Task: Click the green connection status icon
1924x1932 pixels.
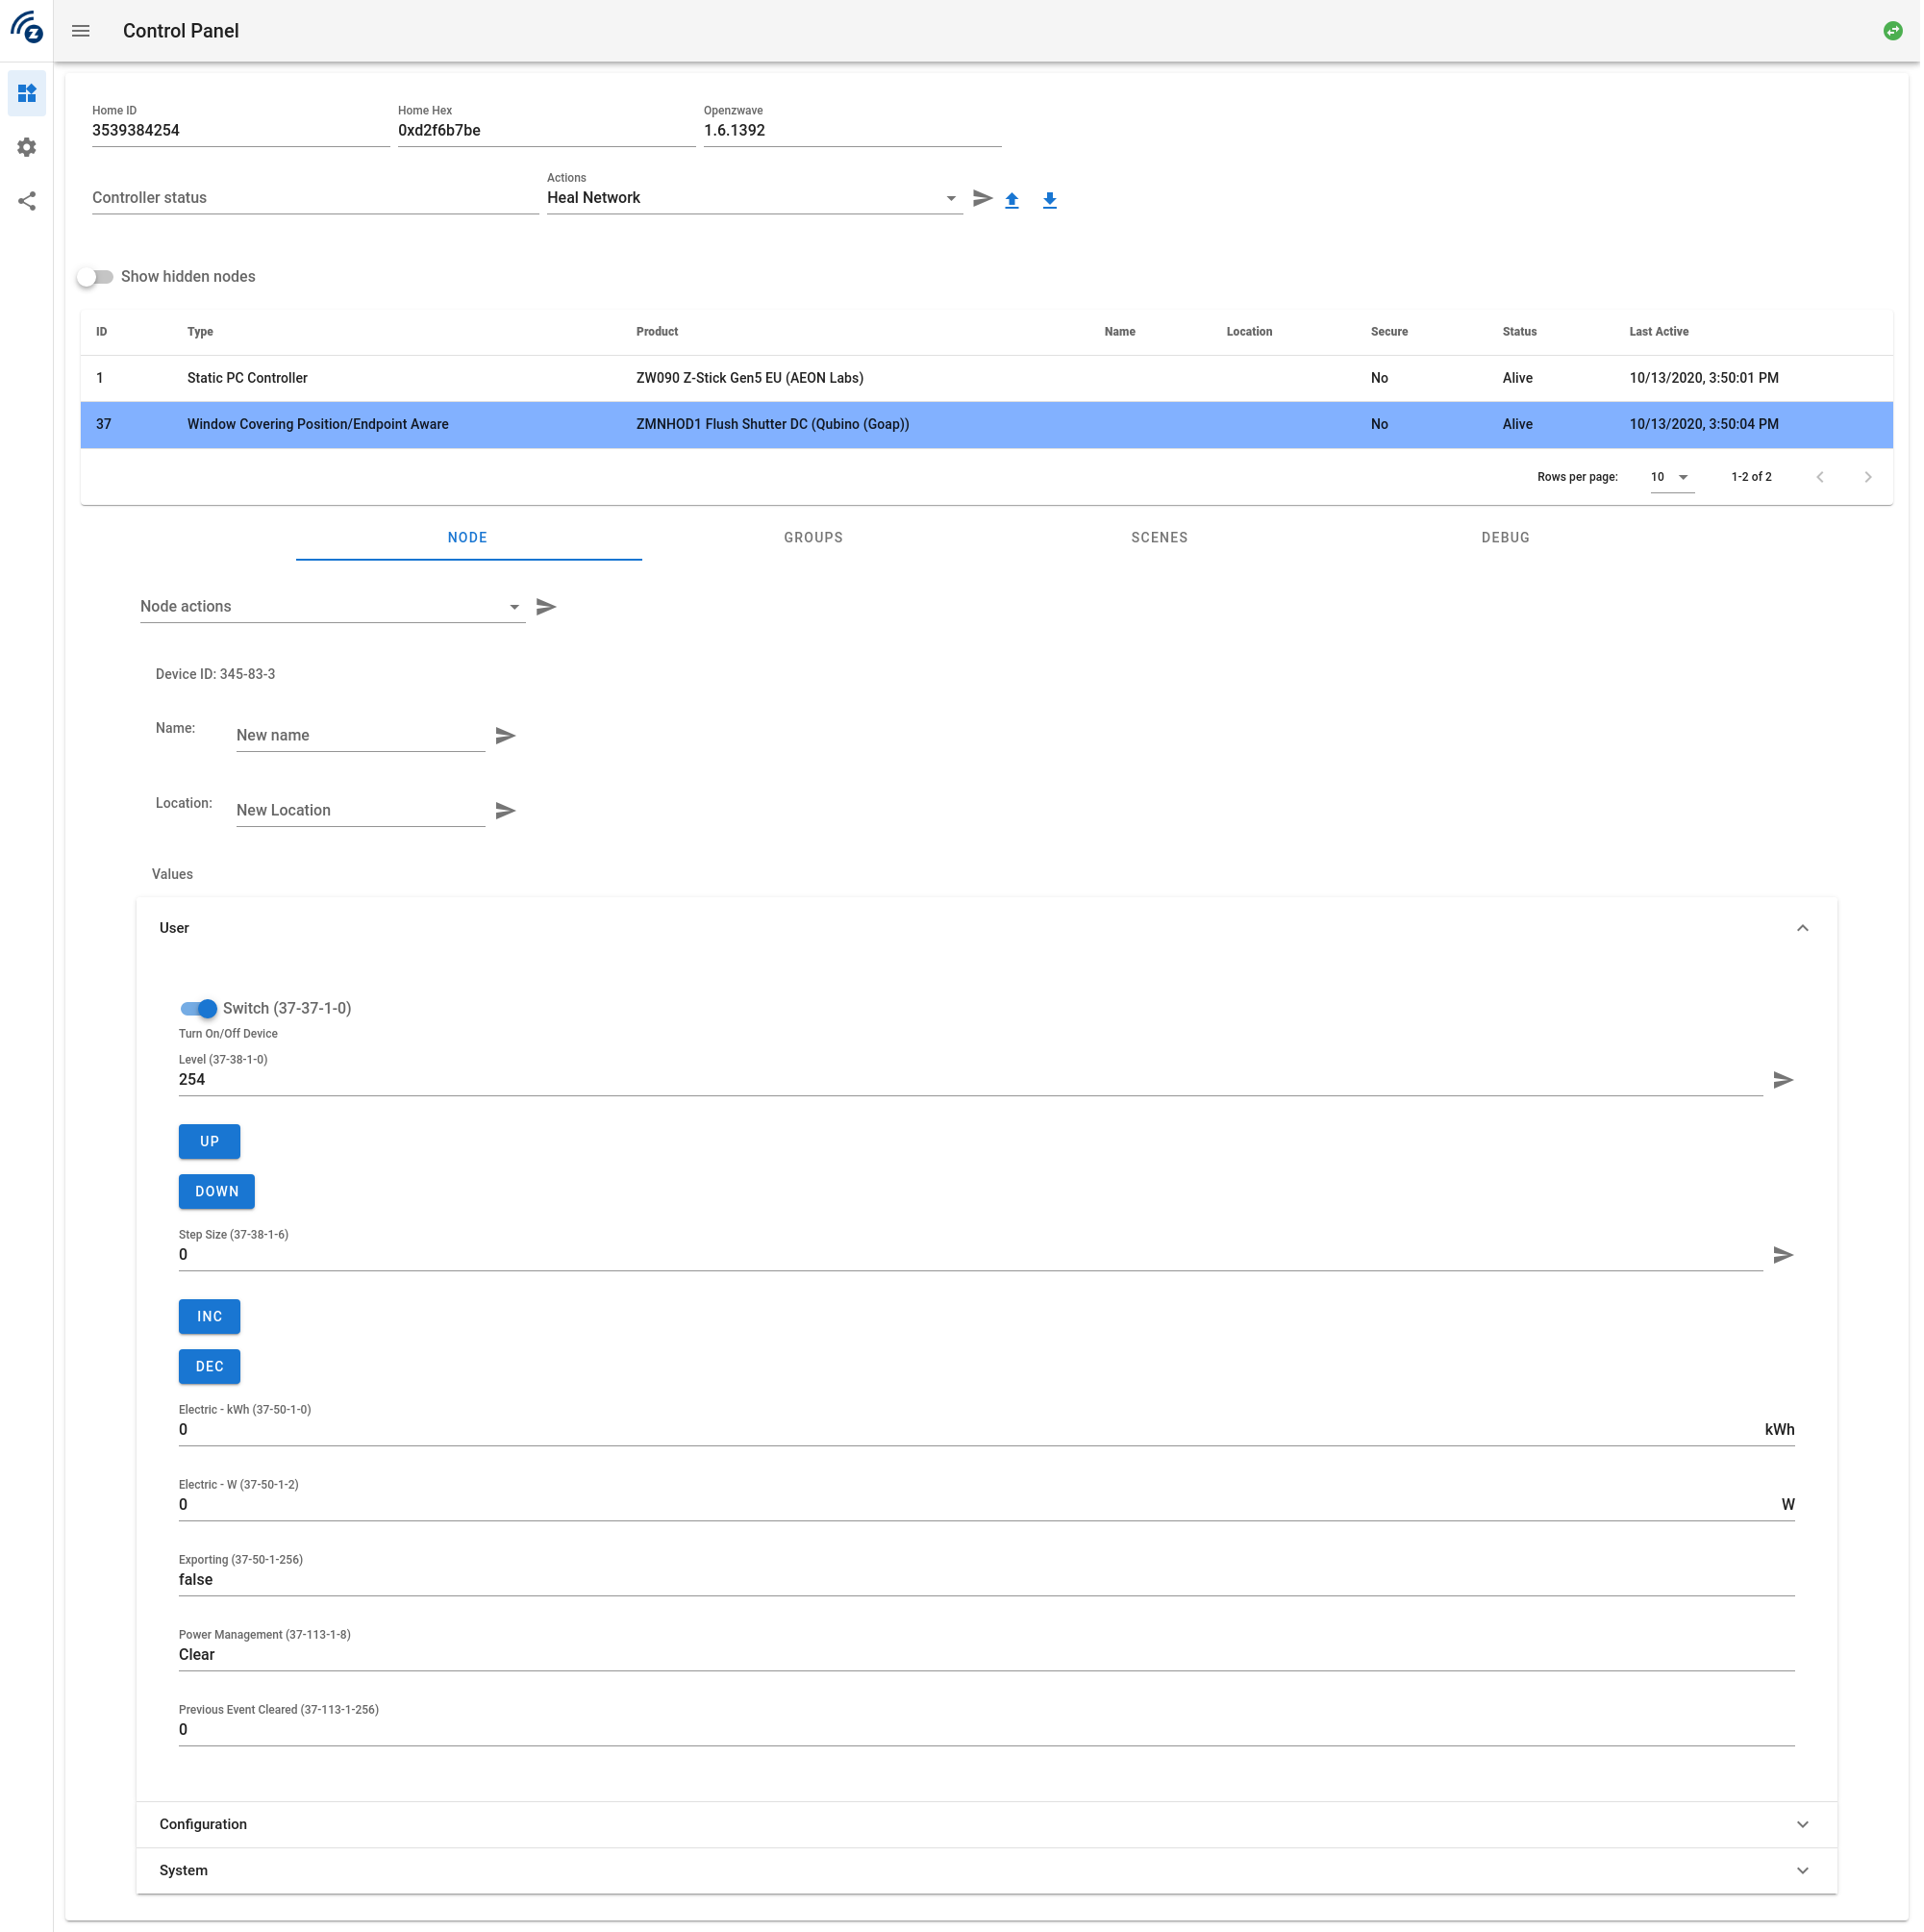Action: coord(1894,31)
